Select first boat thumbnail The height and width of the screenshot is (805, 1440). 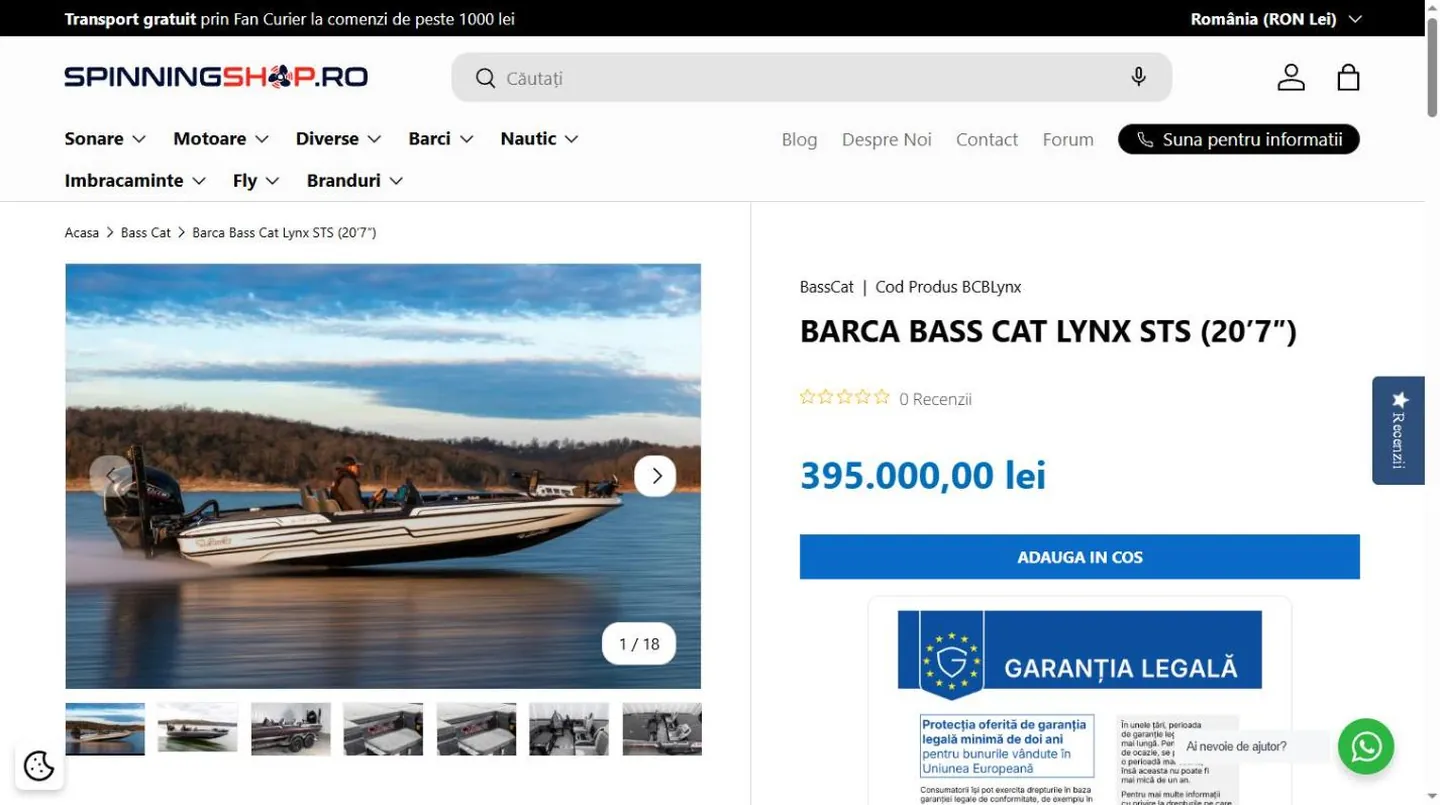click(105, 729)
